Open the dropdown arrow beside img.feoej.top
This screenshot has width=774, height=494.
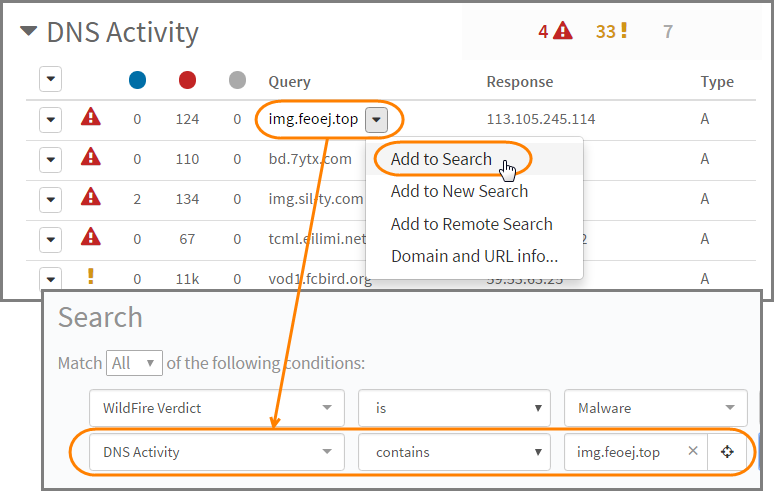coord(376,120)
